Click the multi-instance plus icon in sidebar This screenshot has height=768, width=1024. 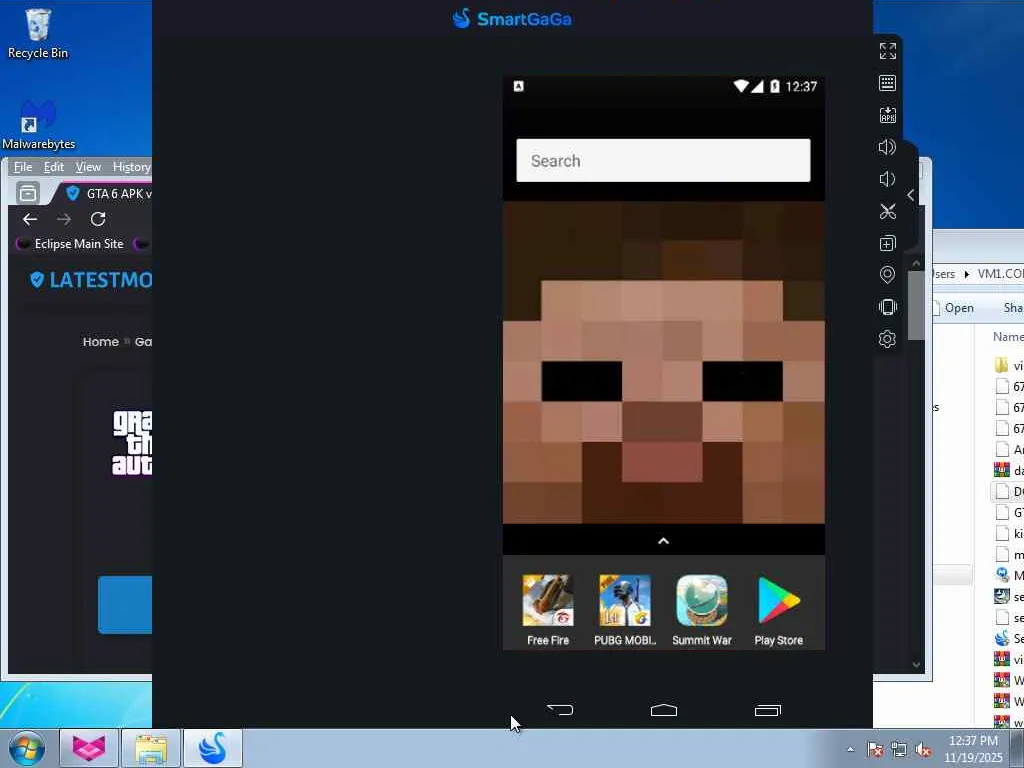887,244
